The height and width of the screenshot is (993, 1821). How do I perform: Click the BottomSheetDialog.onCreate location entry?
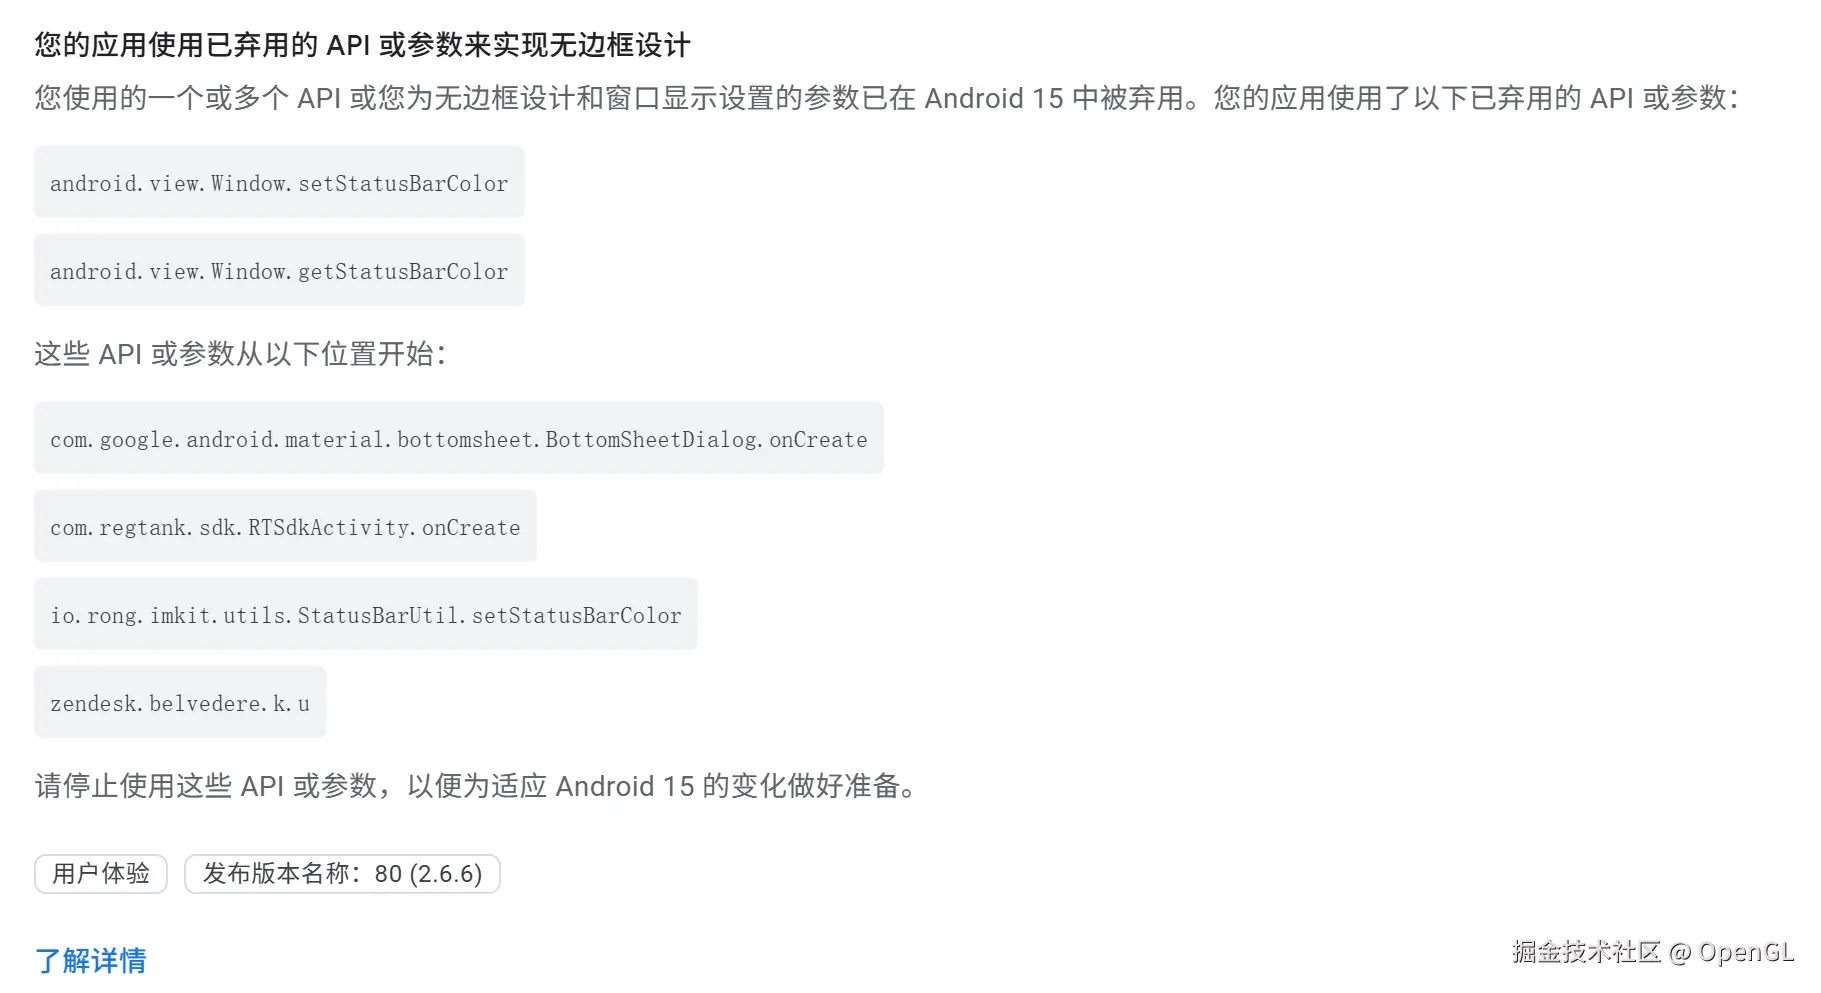[x=458, y=439]
